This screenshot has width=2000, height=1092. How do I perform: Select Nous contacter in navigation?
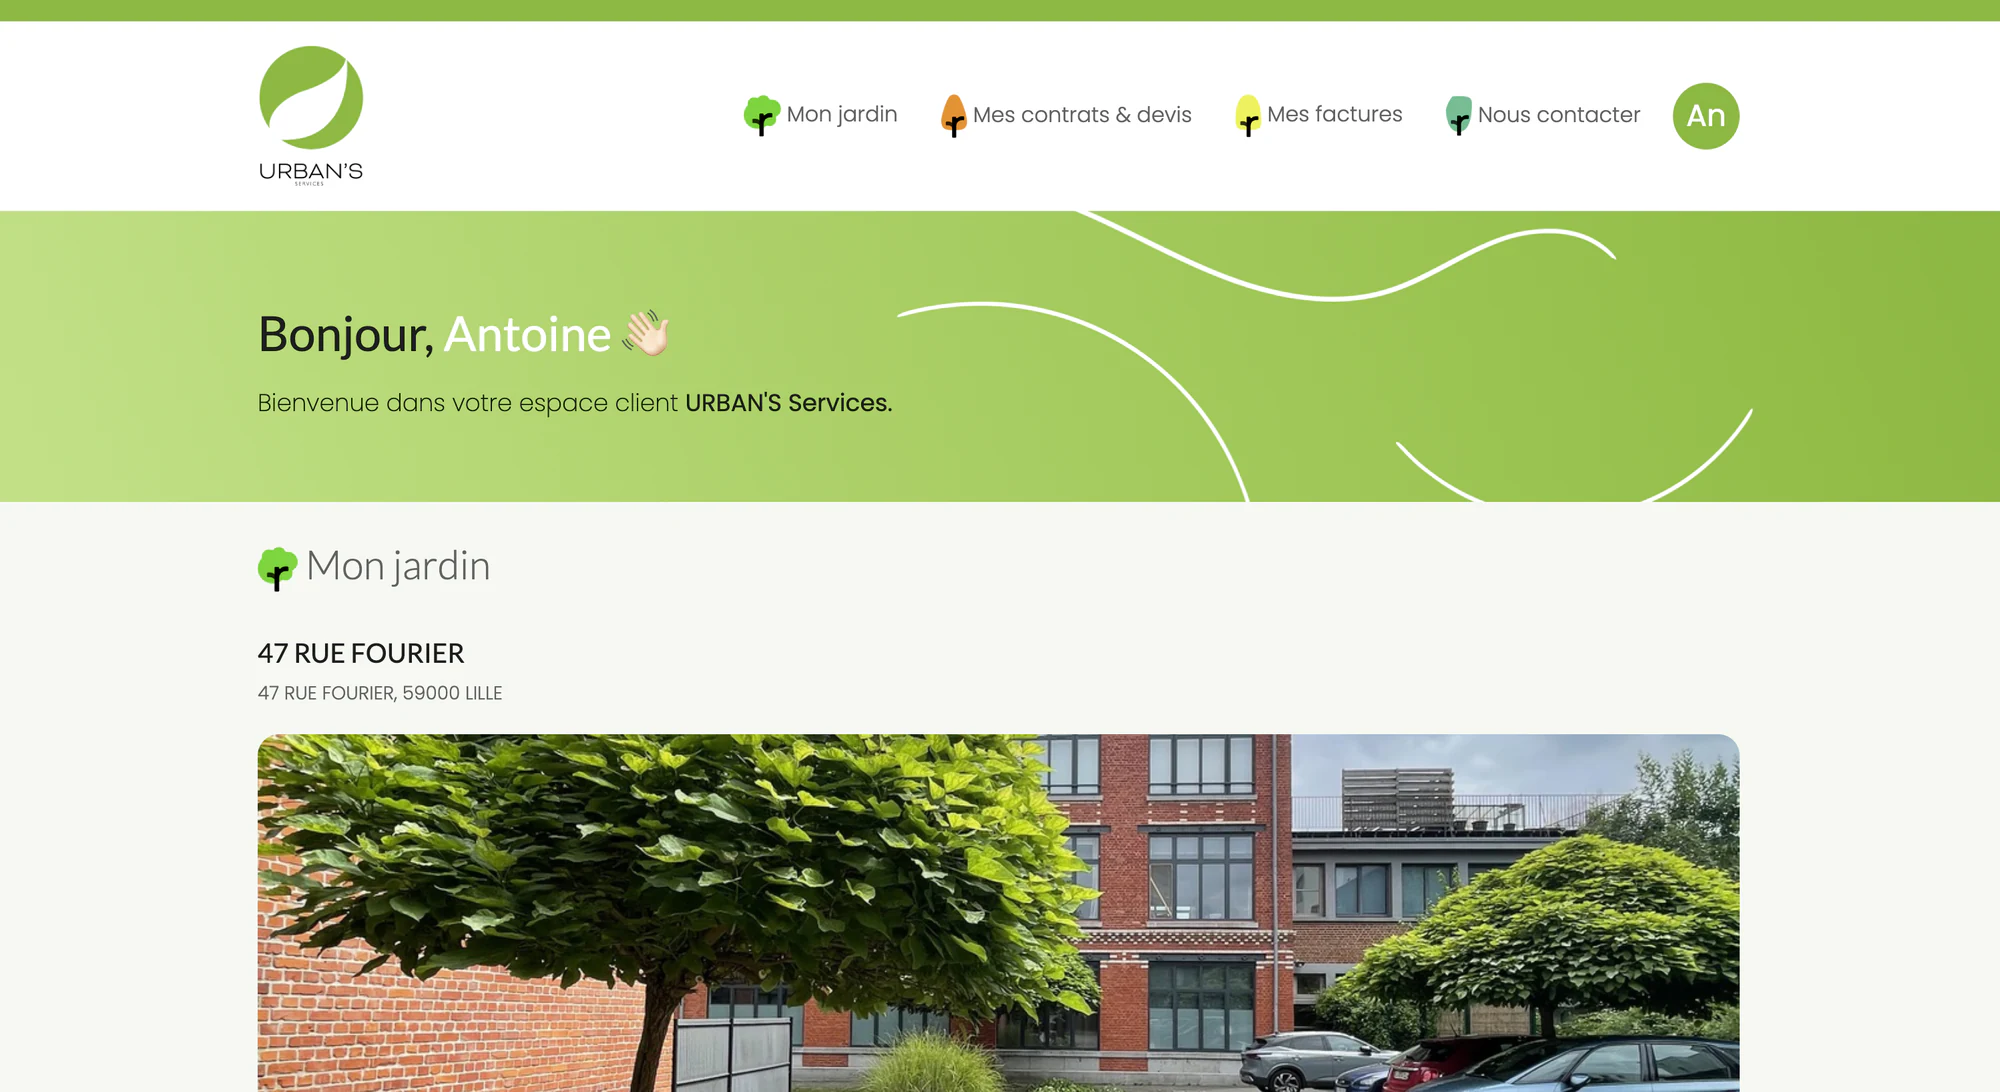pos(1559,115)
